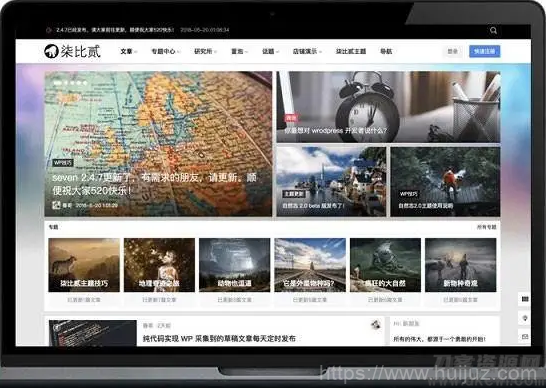Open the 动物也温暖 topic thumbnail

tap(234, 265)
